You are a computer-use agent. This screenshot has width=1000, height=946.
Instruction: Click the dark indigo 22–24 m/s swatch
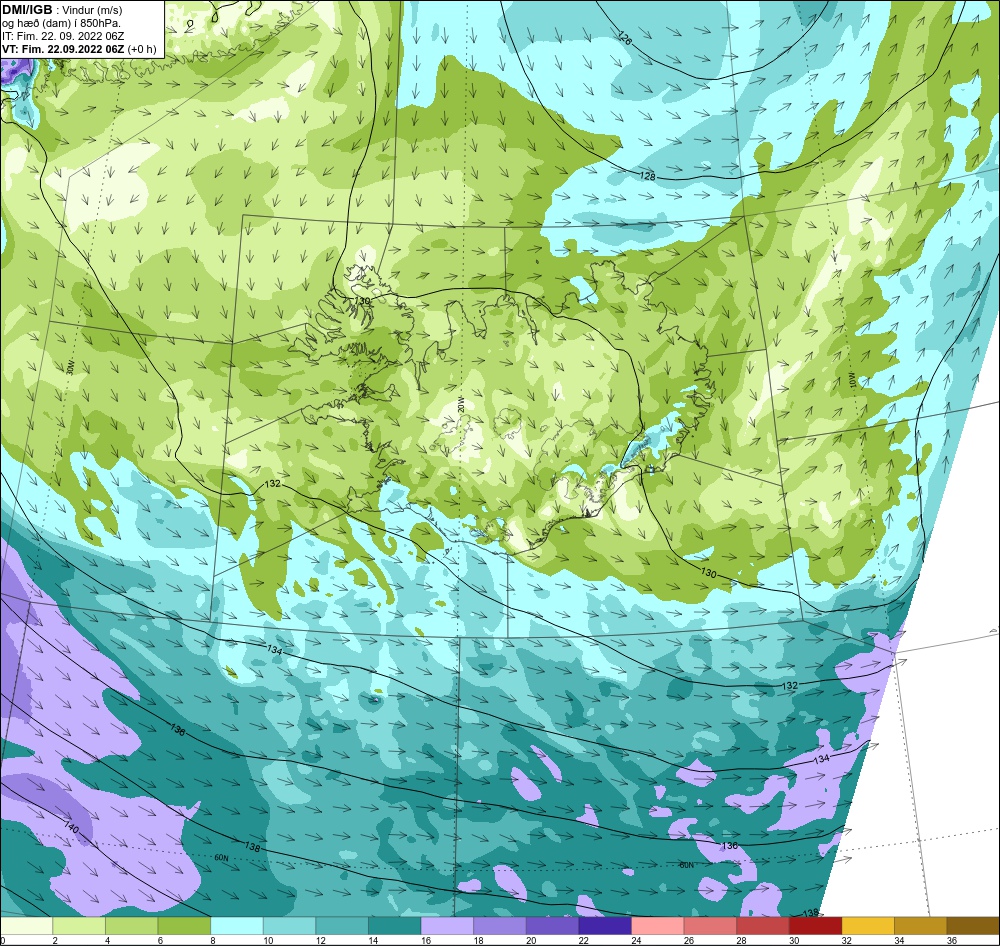(605, 926)
